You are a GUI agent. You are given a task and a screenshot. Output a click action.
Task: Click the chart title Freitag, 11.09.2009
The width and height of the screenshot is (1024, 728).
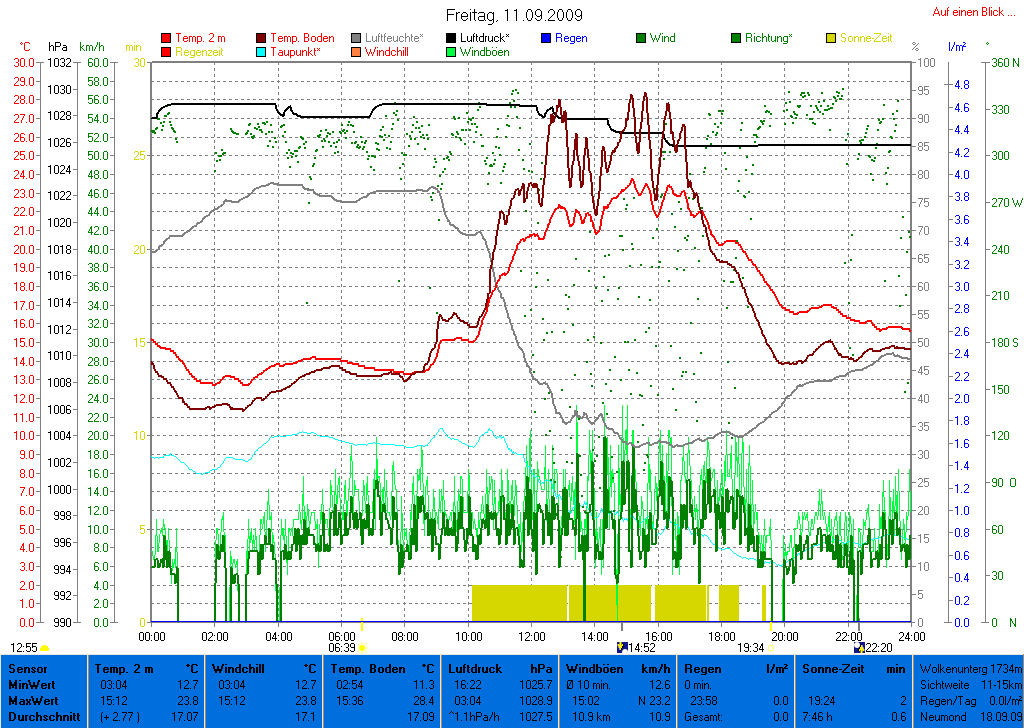(x=514, y=16)
